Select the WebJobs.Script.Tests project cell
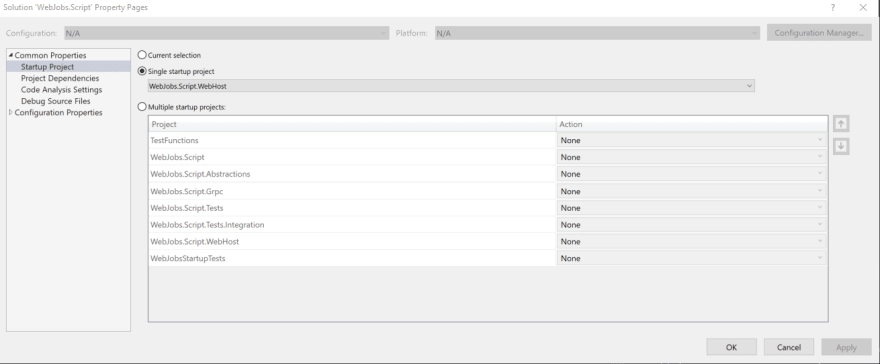Screen dimensions: 880x364 pyautogui.click(x=352, y=208)
